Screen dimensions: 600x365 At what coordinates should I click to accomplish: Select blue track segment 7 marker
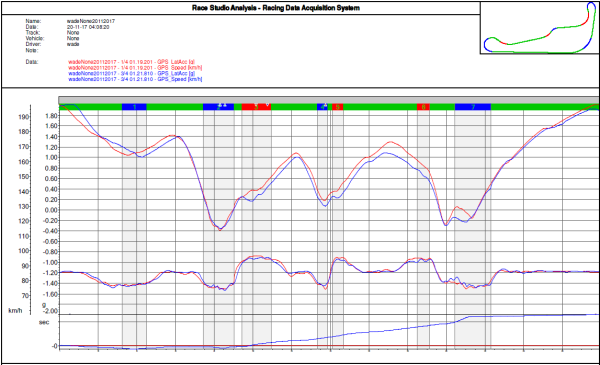point(473,107)
